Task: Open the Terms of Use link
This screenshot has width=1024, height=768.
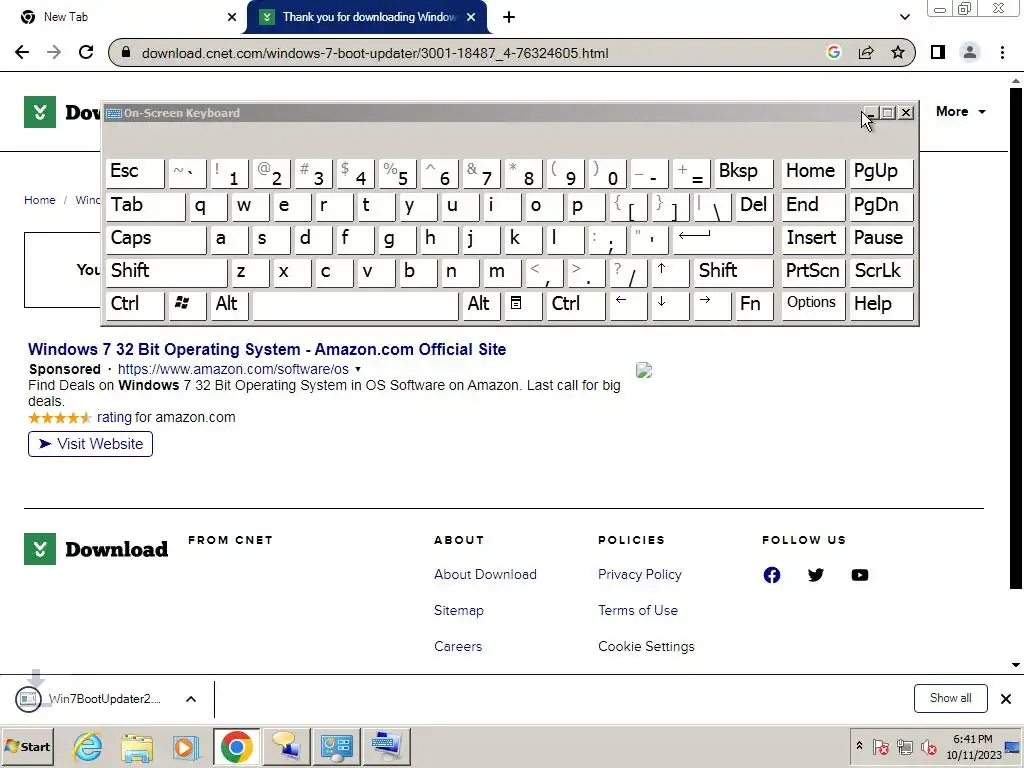Action: (x=637, y=611)
